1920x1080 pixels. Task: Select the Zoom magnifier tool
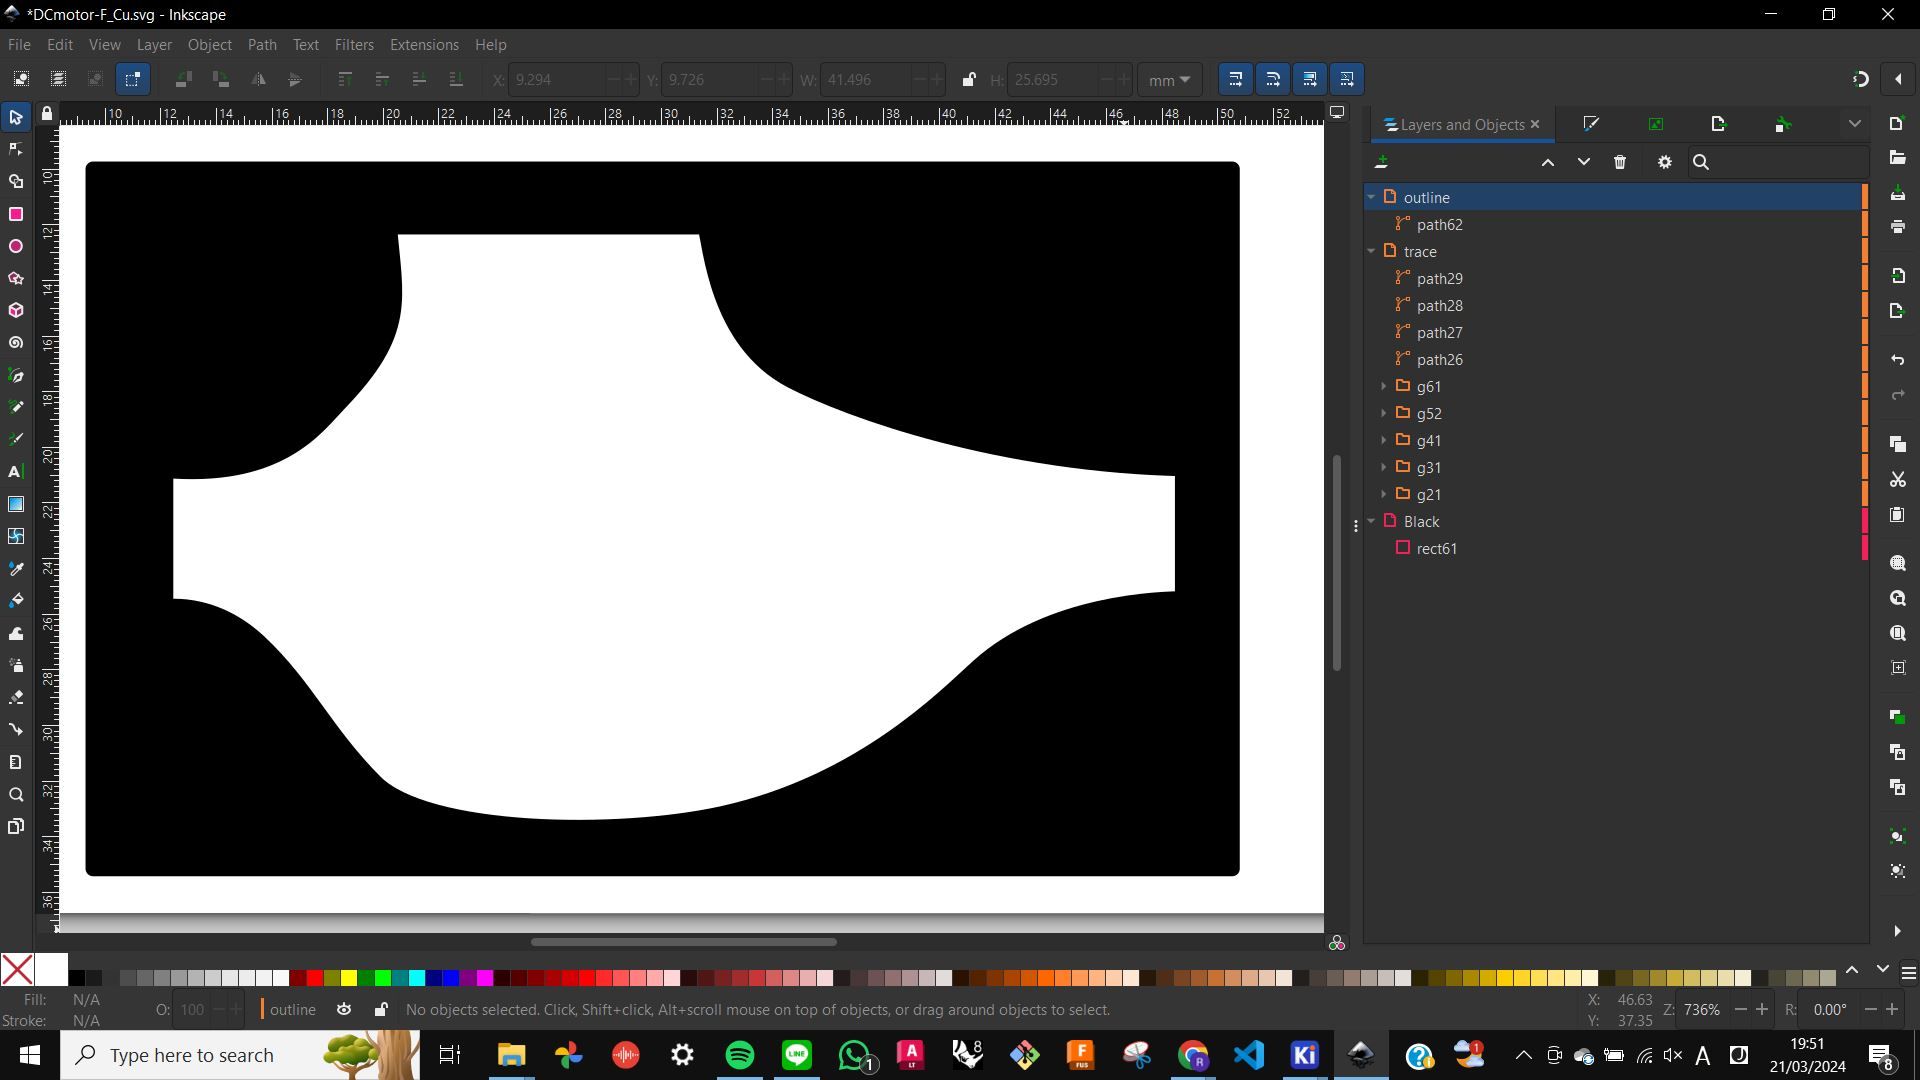pos(16,795)
